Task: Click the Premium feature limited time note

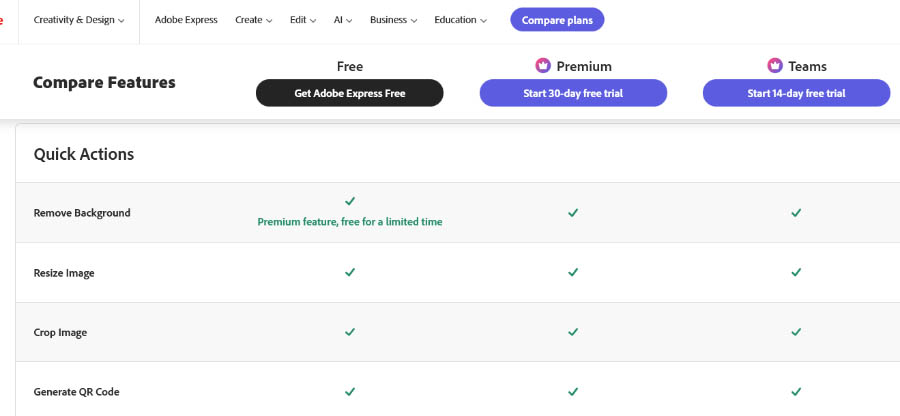Action: [350, 222]
